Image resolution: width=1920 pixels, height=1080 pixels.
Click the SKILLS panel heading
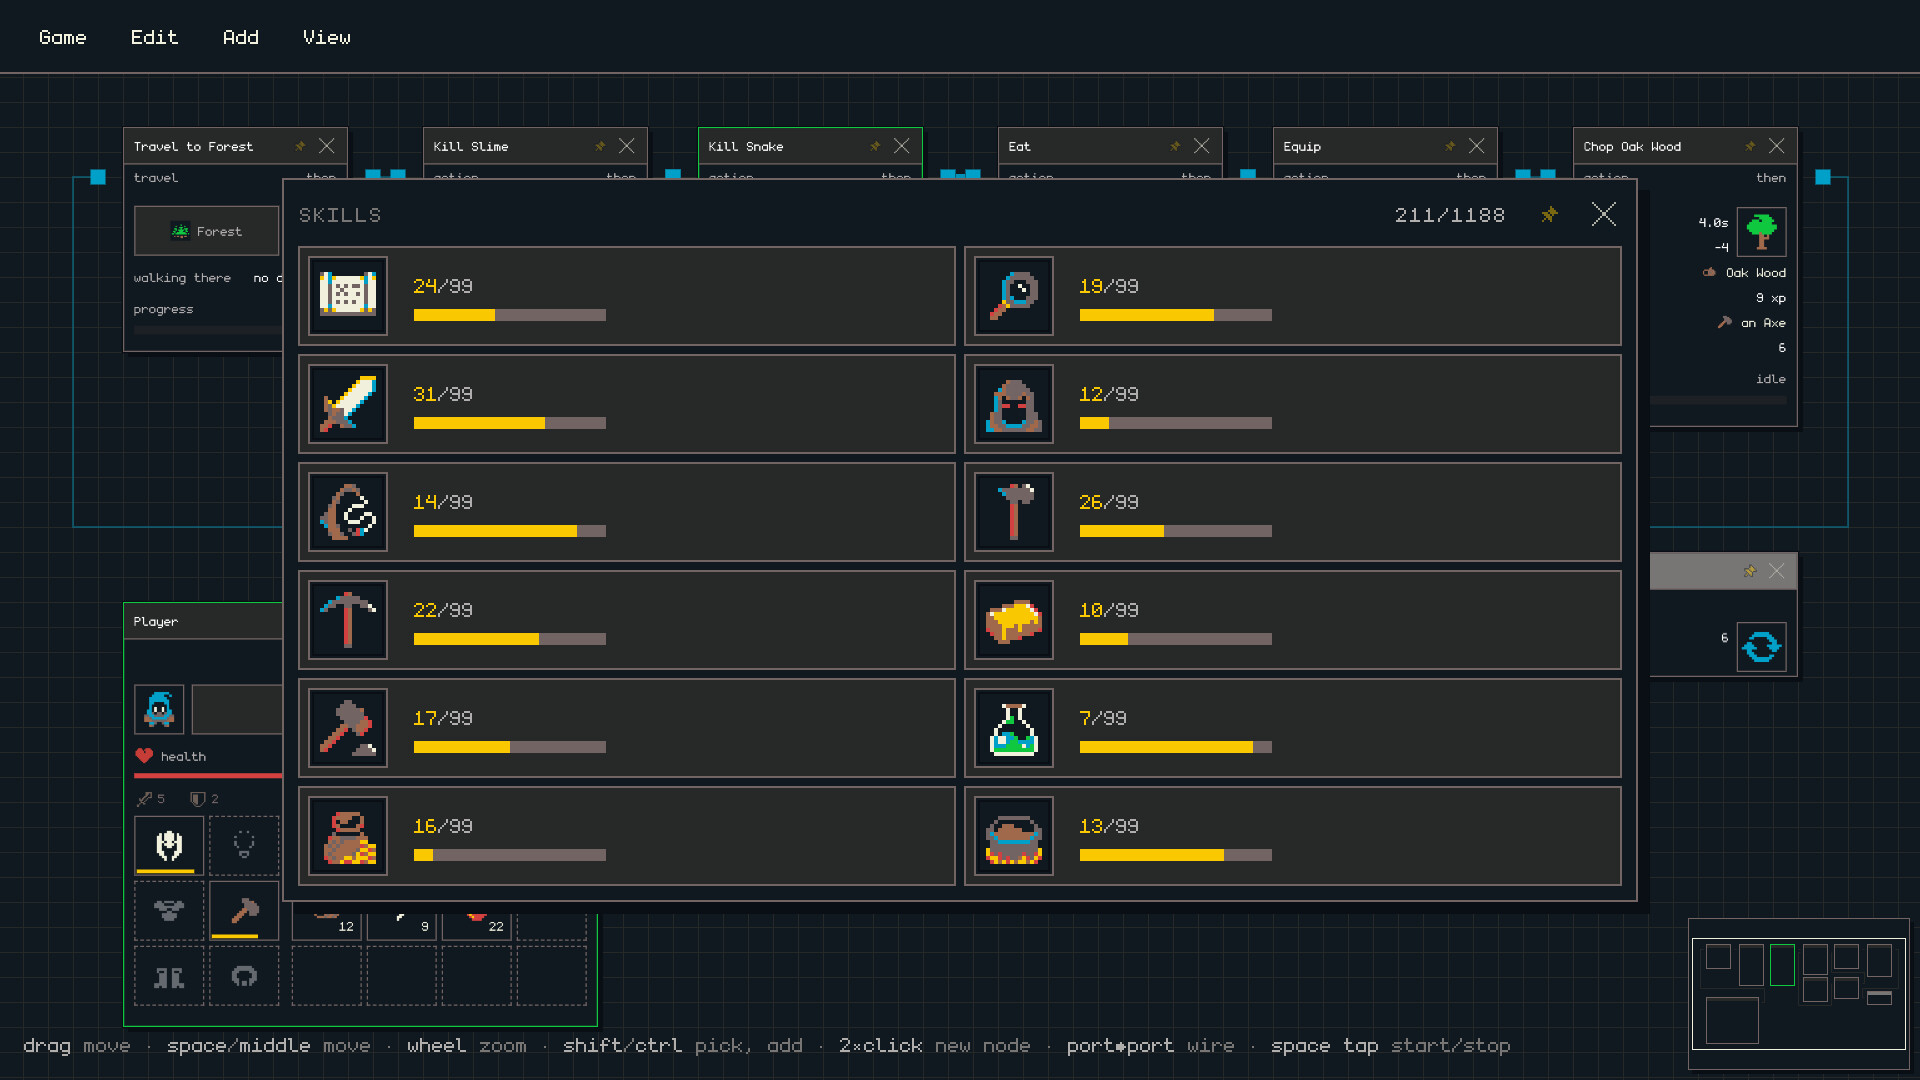click(340, 215)
